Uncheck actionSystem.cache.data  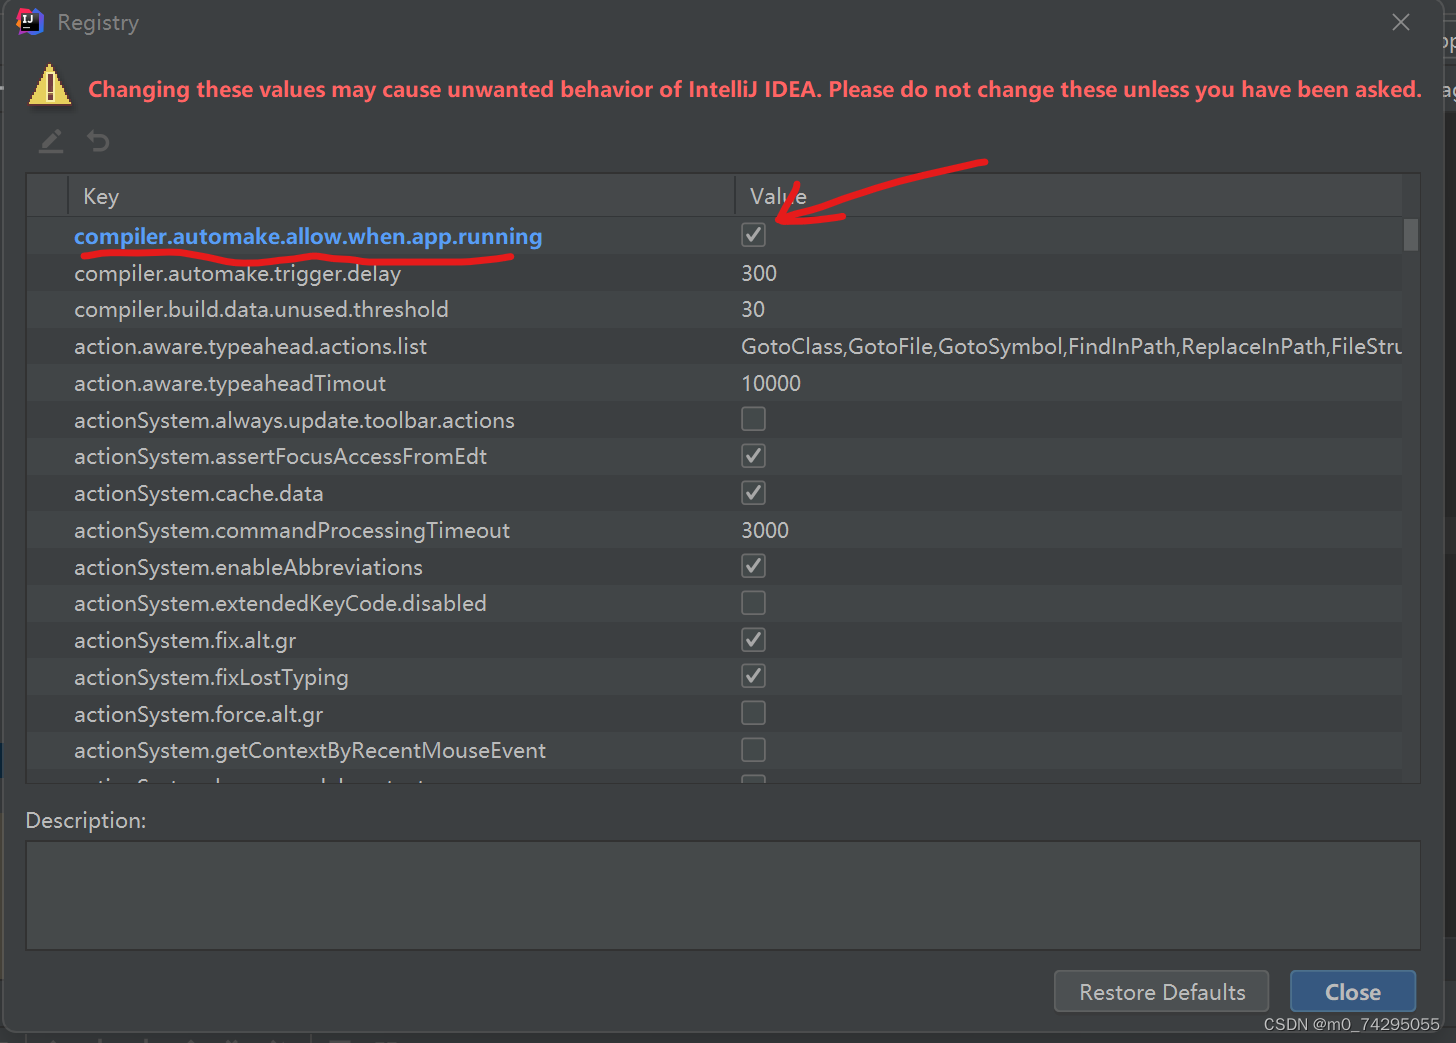click(x=753, y=492)
